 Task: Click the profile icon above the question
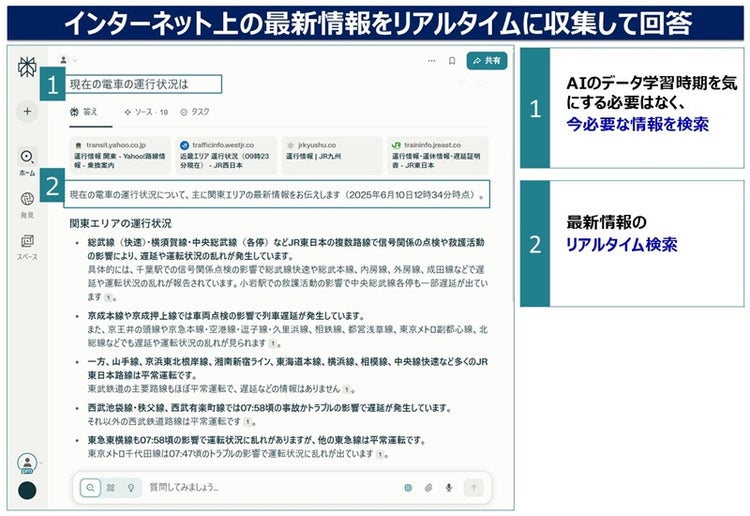(x=63, y=60)
